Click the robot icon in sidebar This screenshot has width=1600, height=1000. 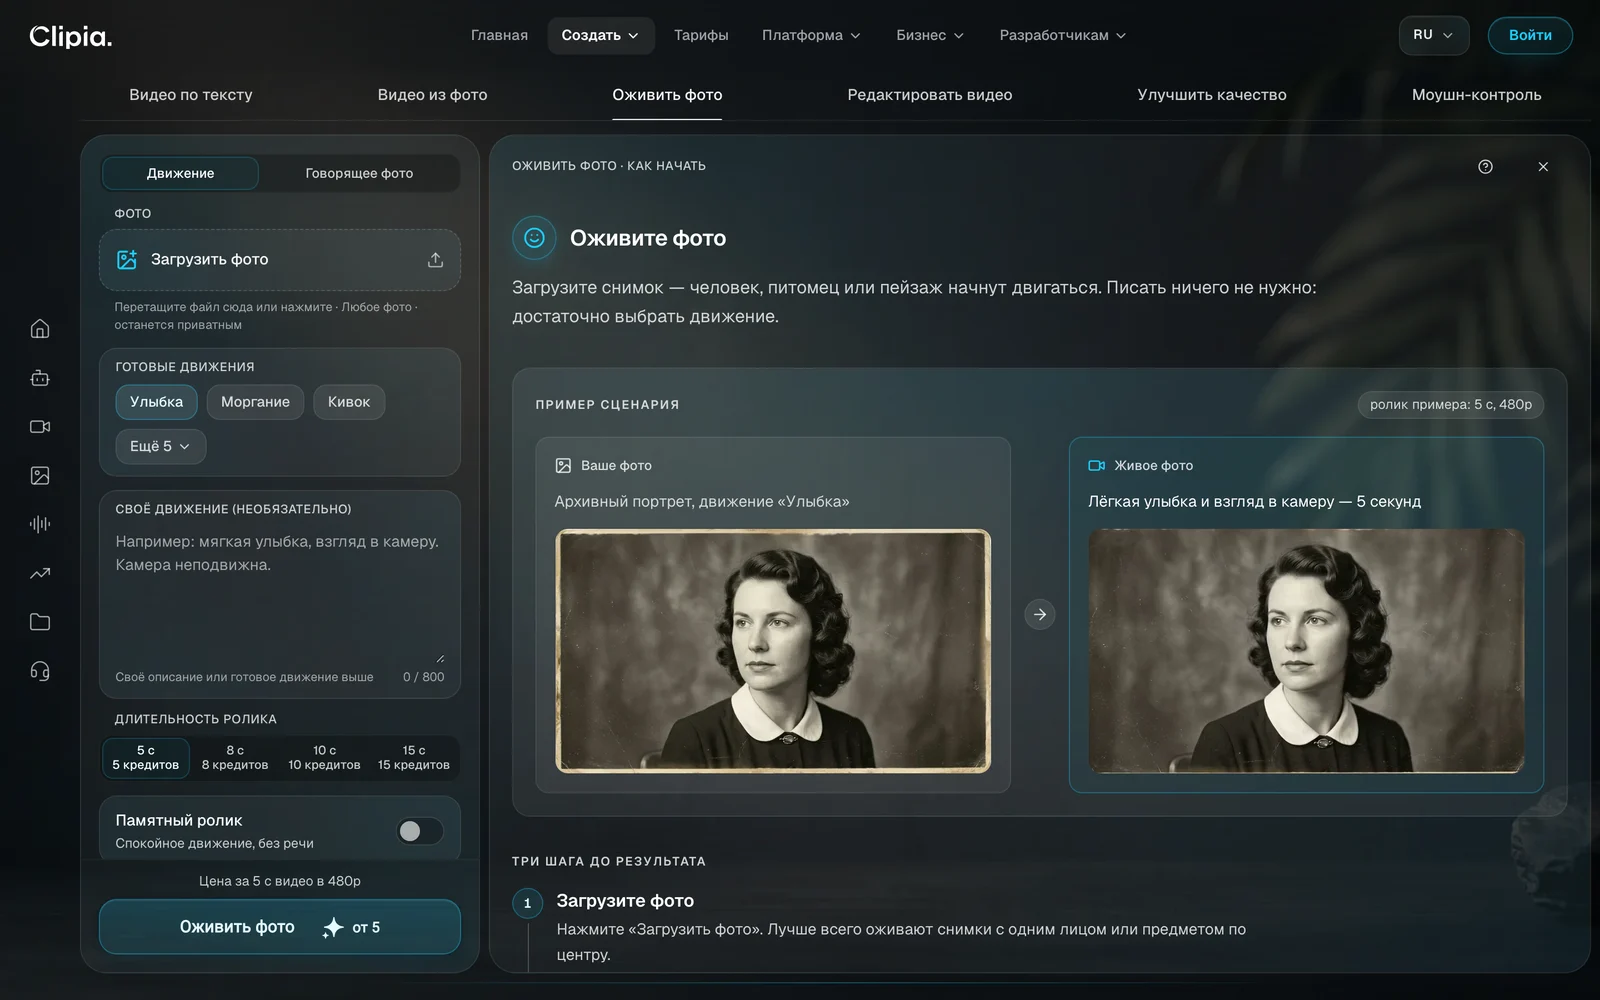click(x=40, y=378)
